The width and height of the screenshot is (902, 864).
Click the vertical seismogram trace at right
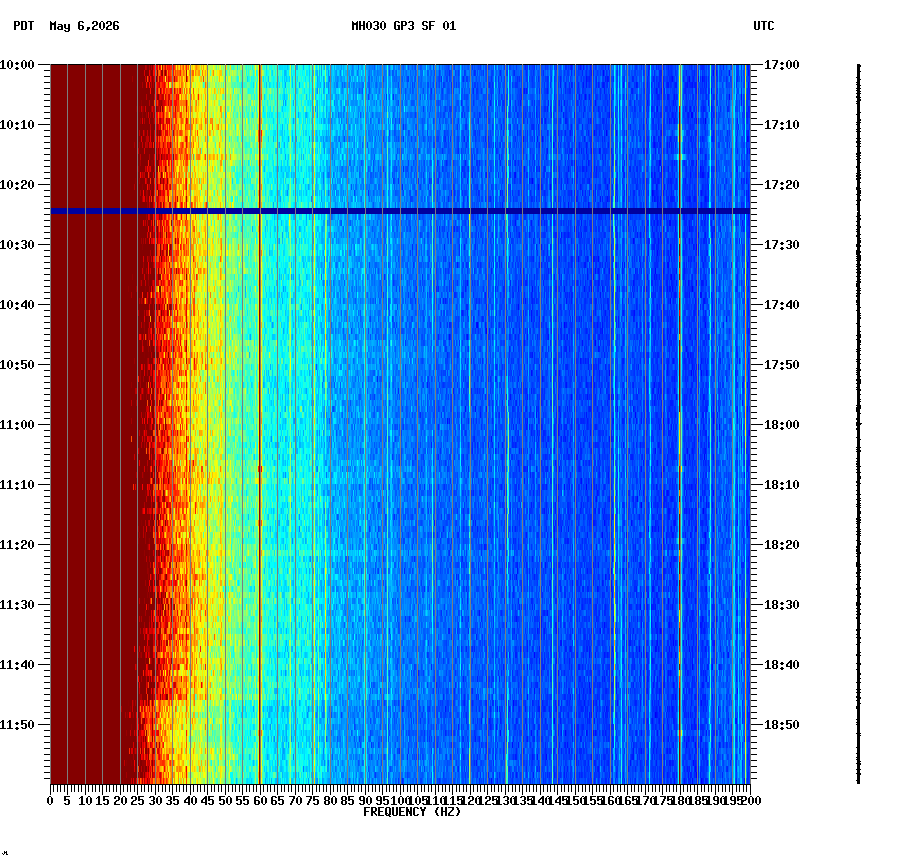(859, 424)
